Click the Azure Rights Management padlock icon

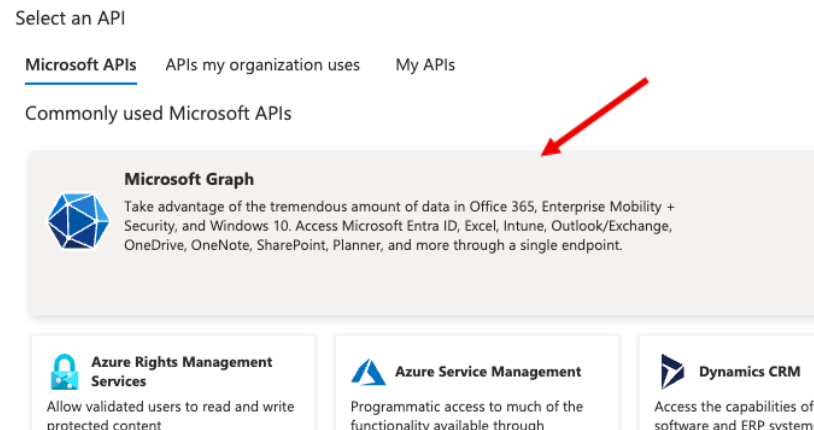pos(64,372)
